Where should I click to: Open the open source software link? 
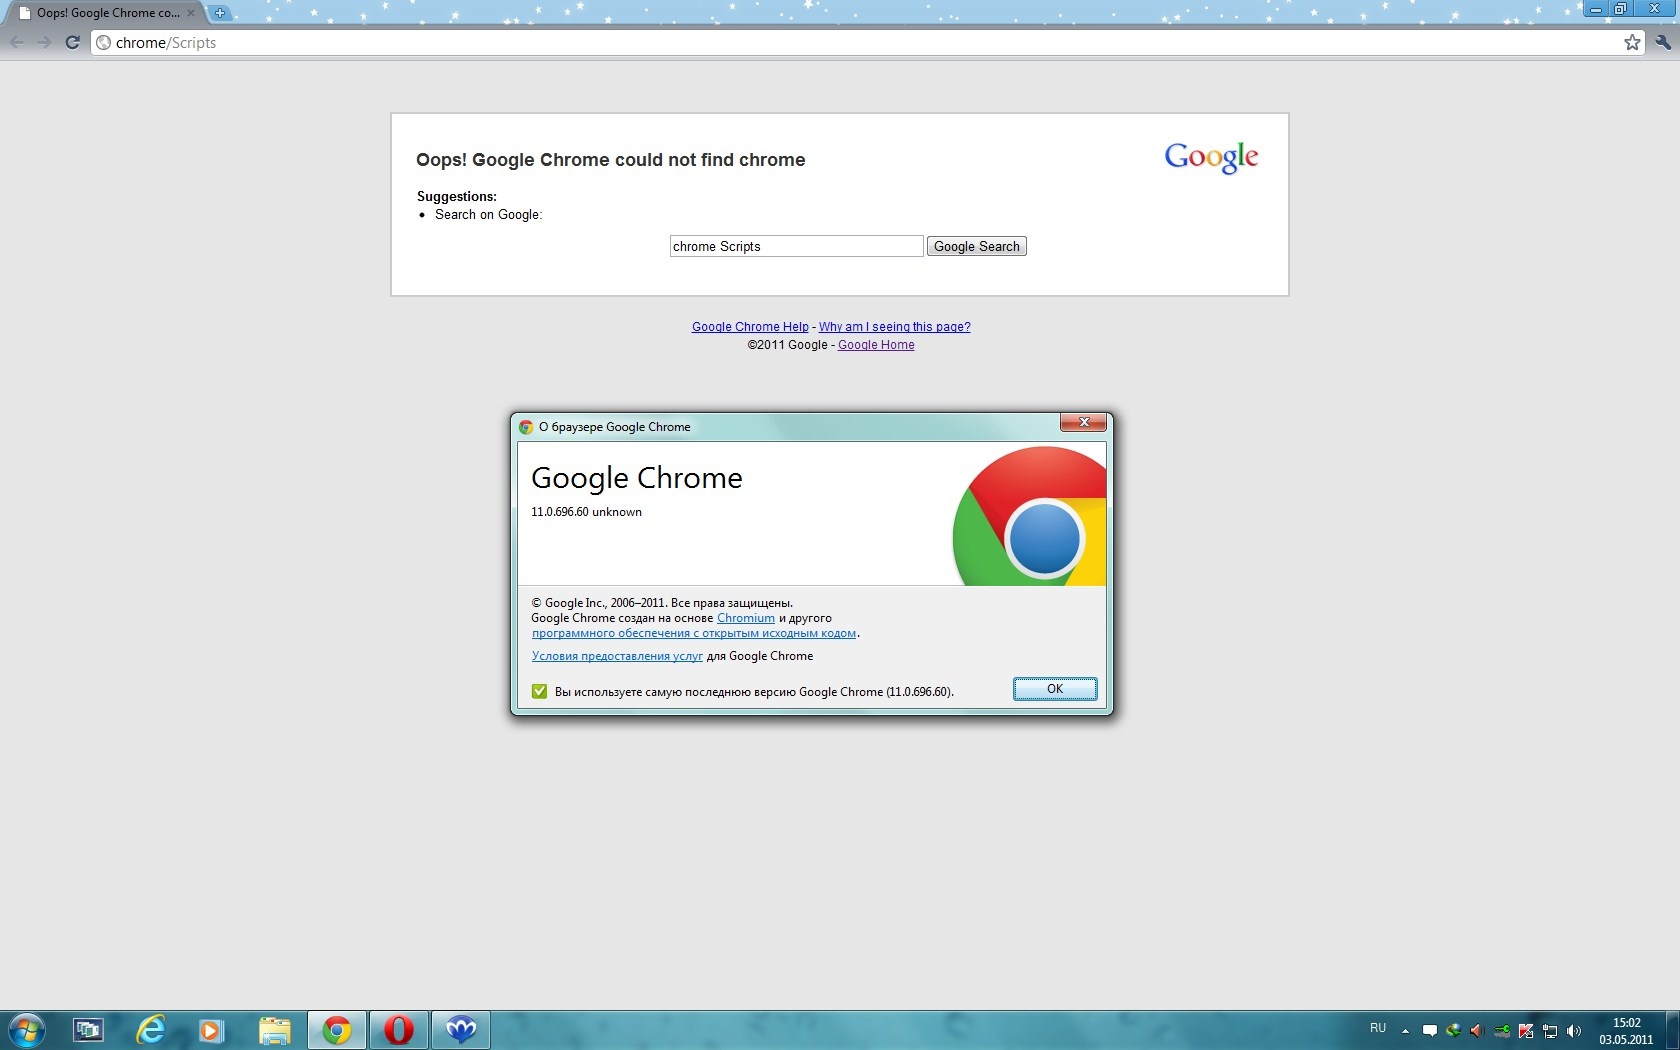pyautogui.click(x=694, y=633)
